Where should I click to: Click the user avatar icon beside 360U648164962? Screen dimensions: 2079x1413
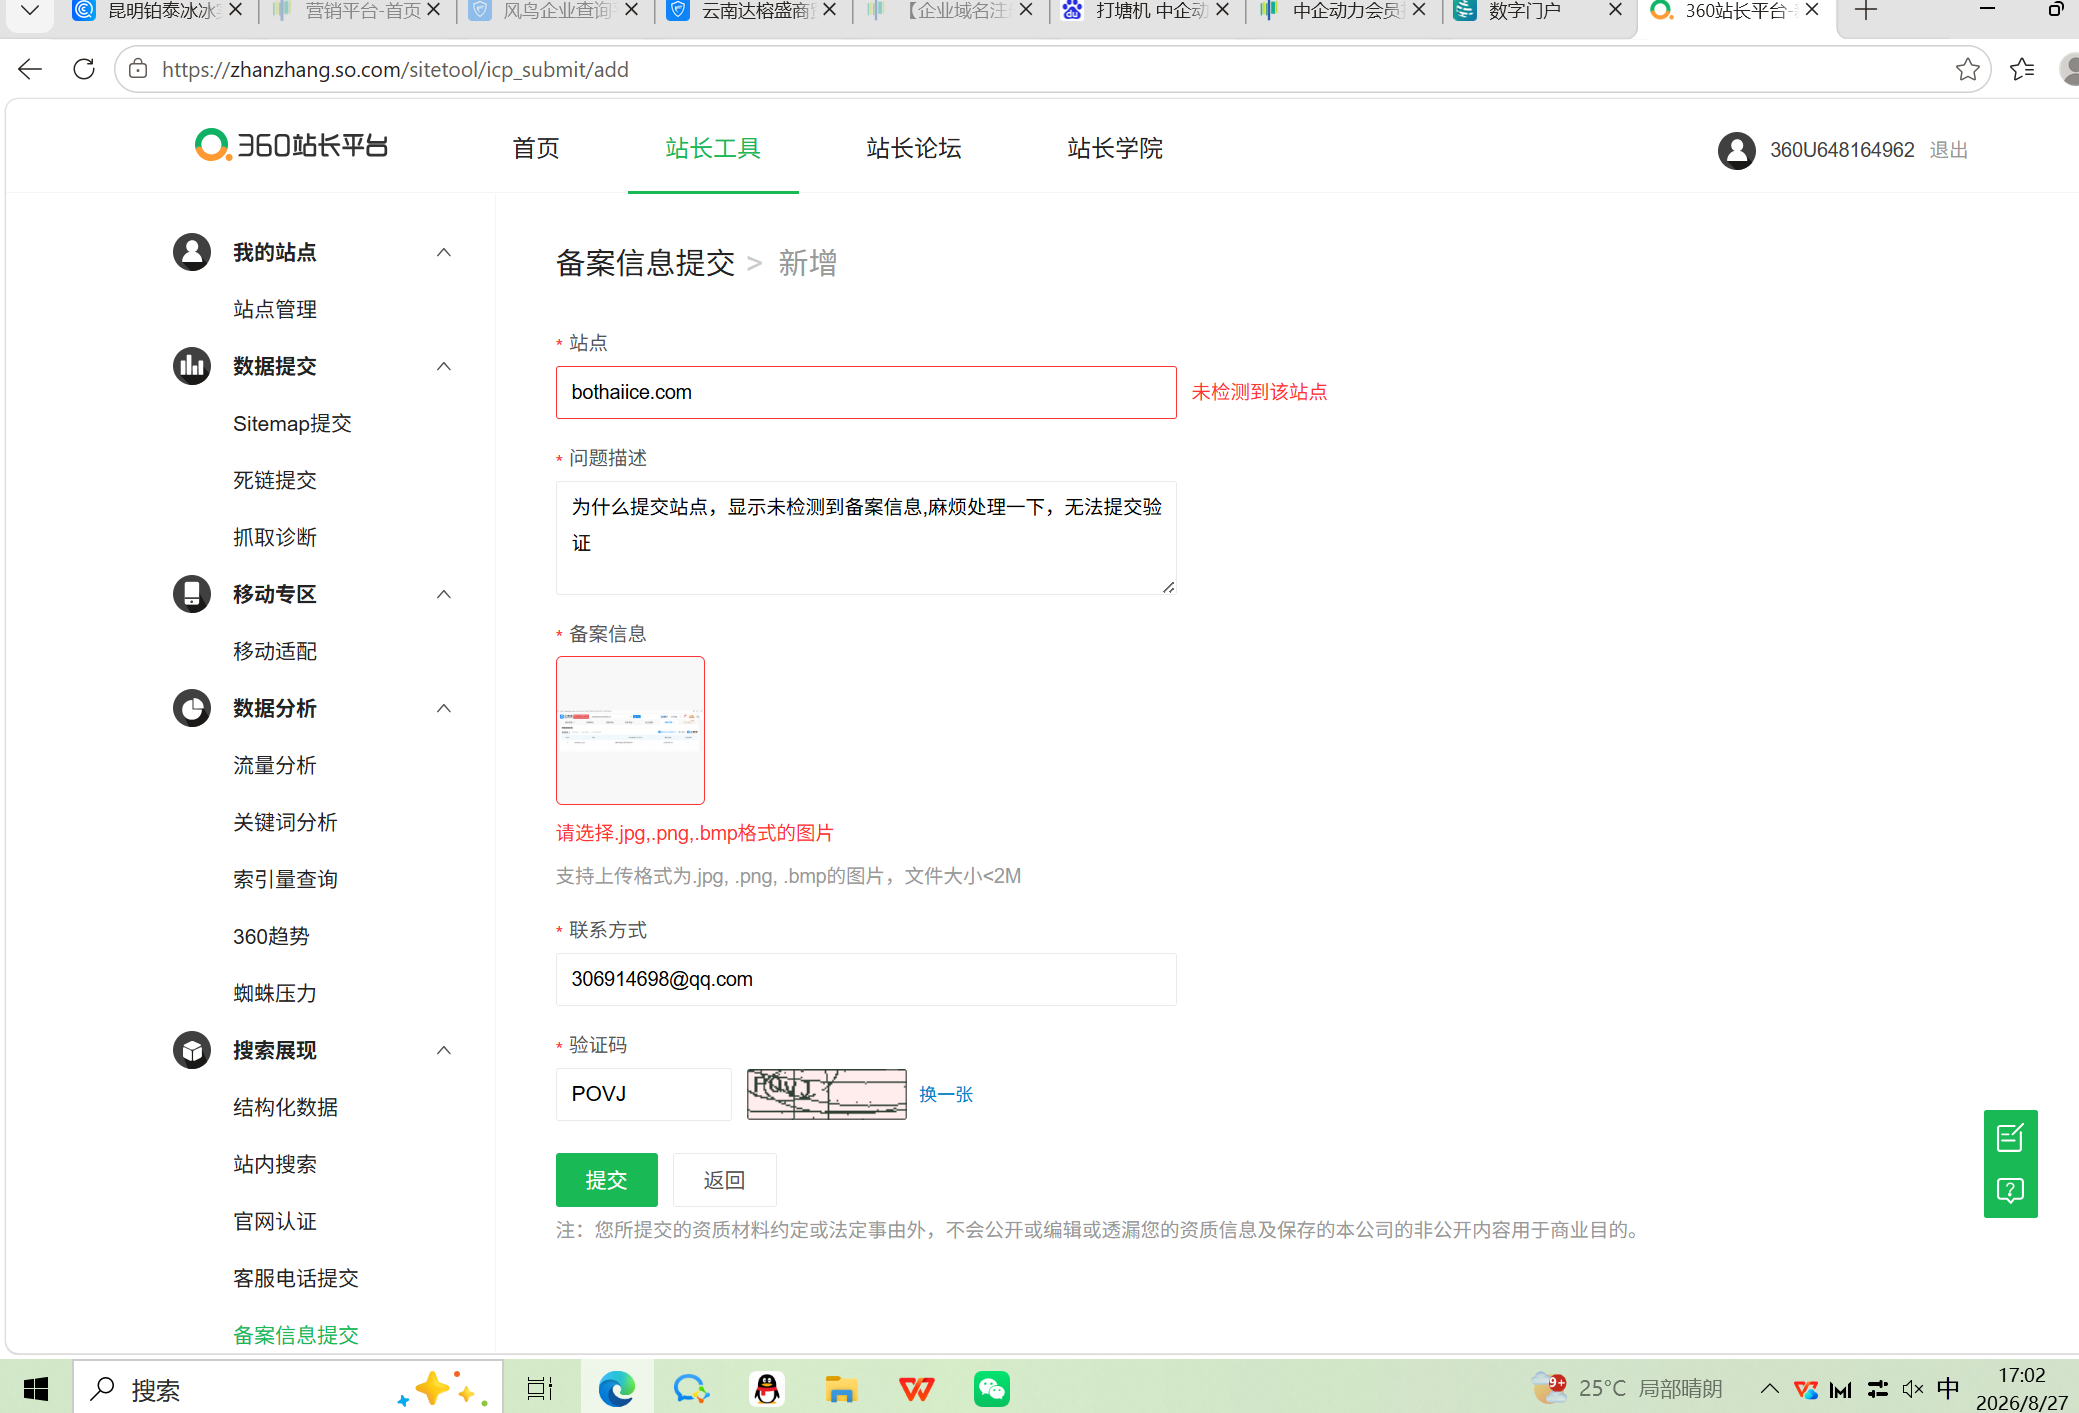[x=1736, y=150]
